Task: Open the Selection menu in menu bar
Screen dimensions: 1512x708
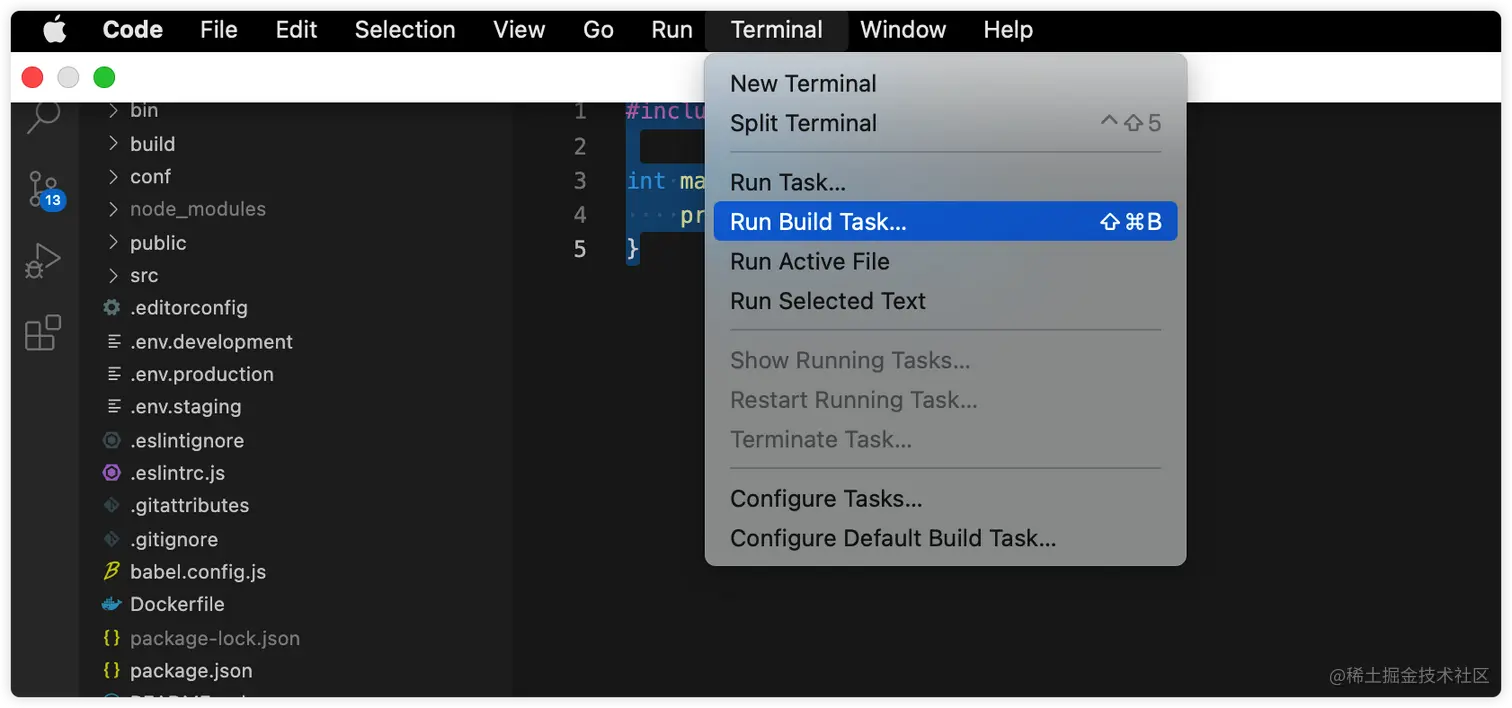Action: pyautogui.click(x=405, y=30)
